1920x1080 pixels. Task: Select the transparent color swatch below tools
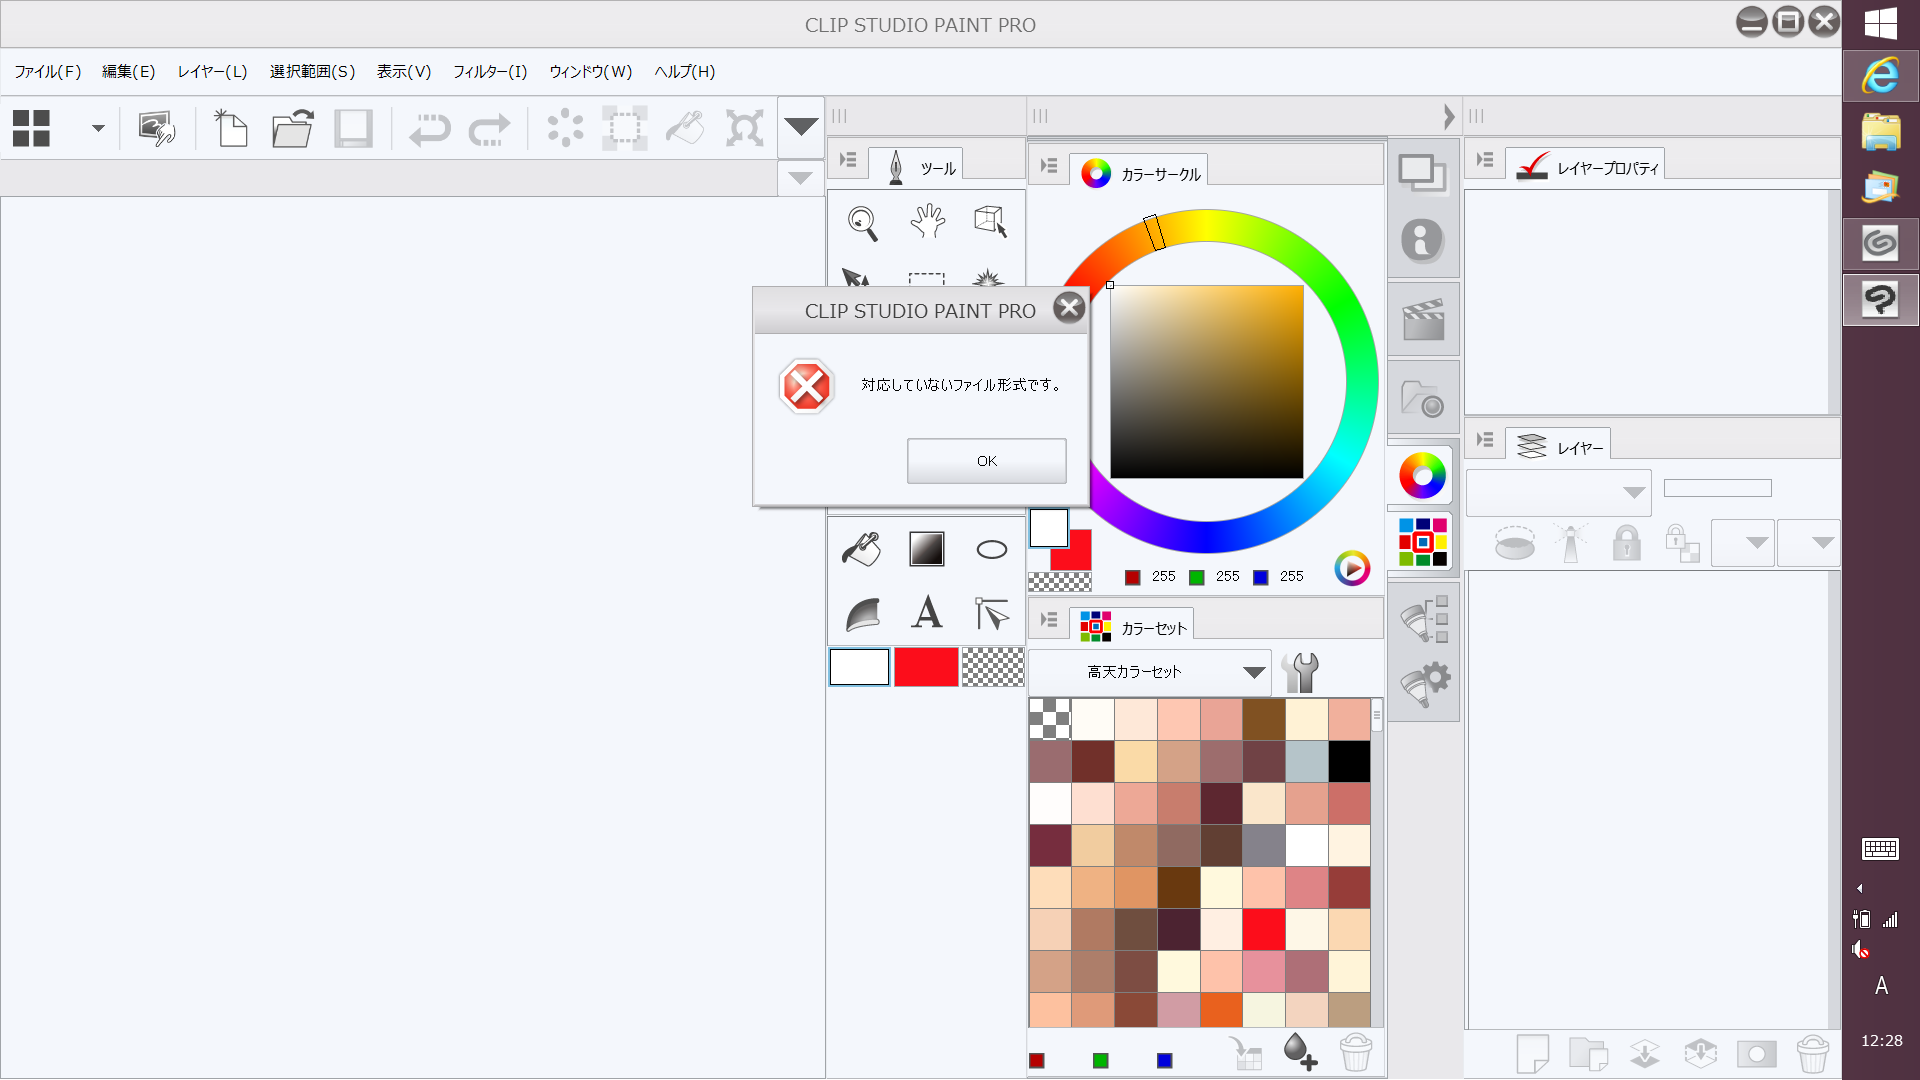(992, 667)
